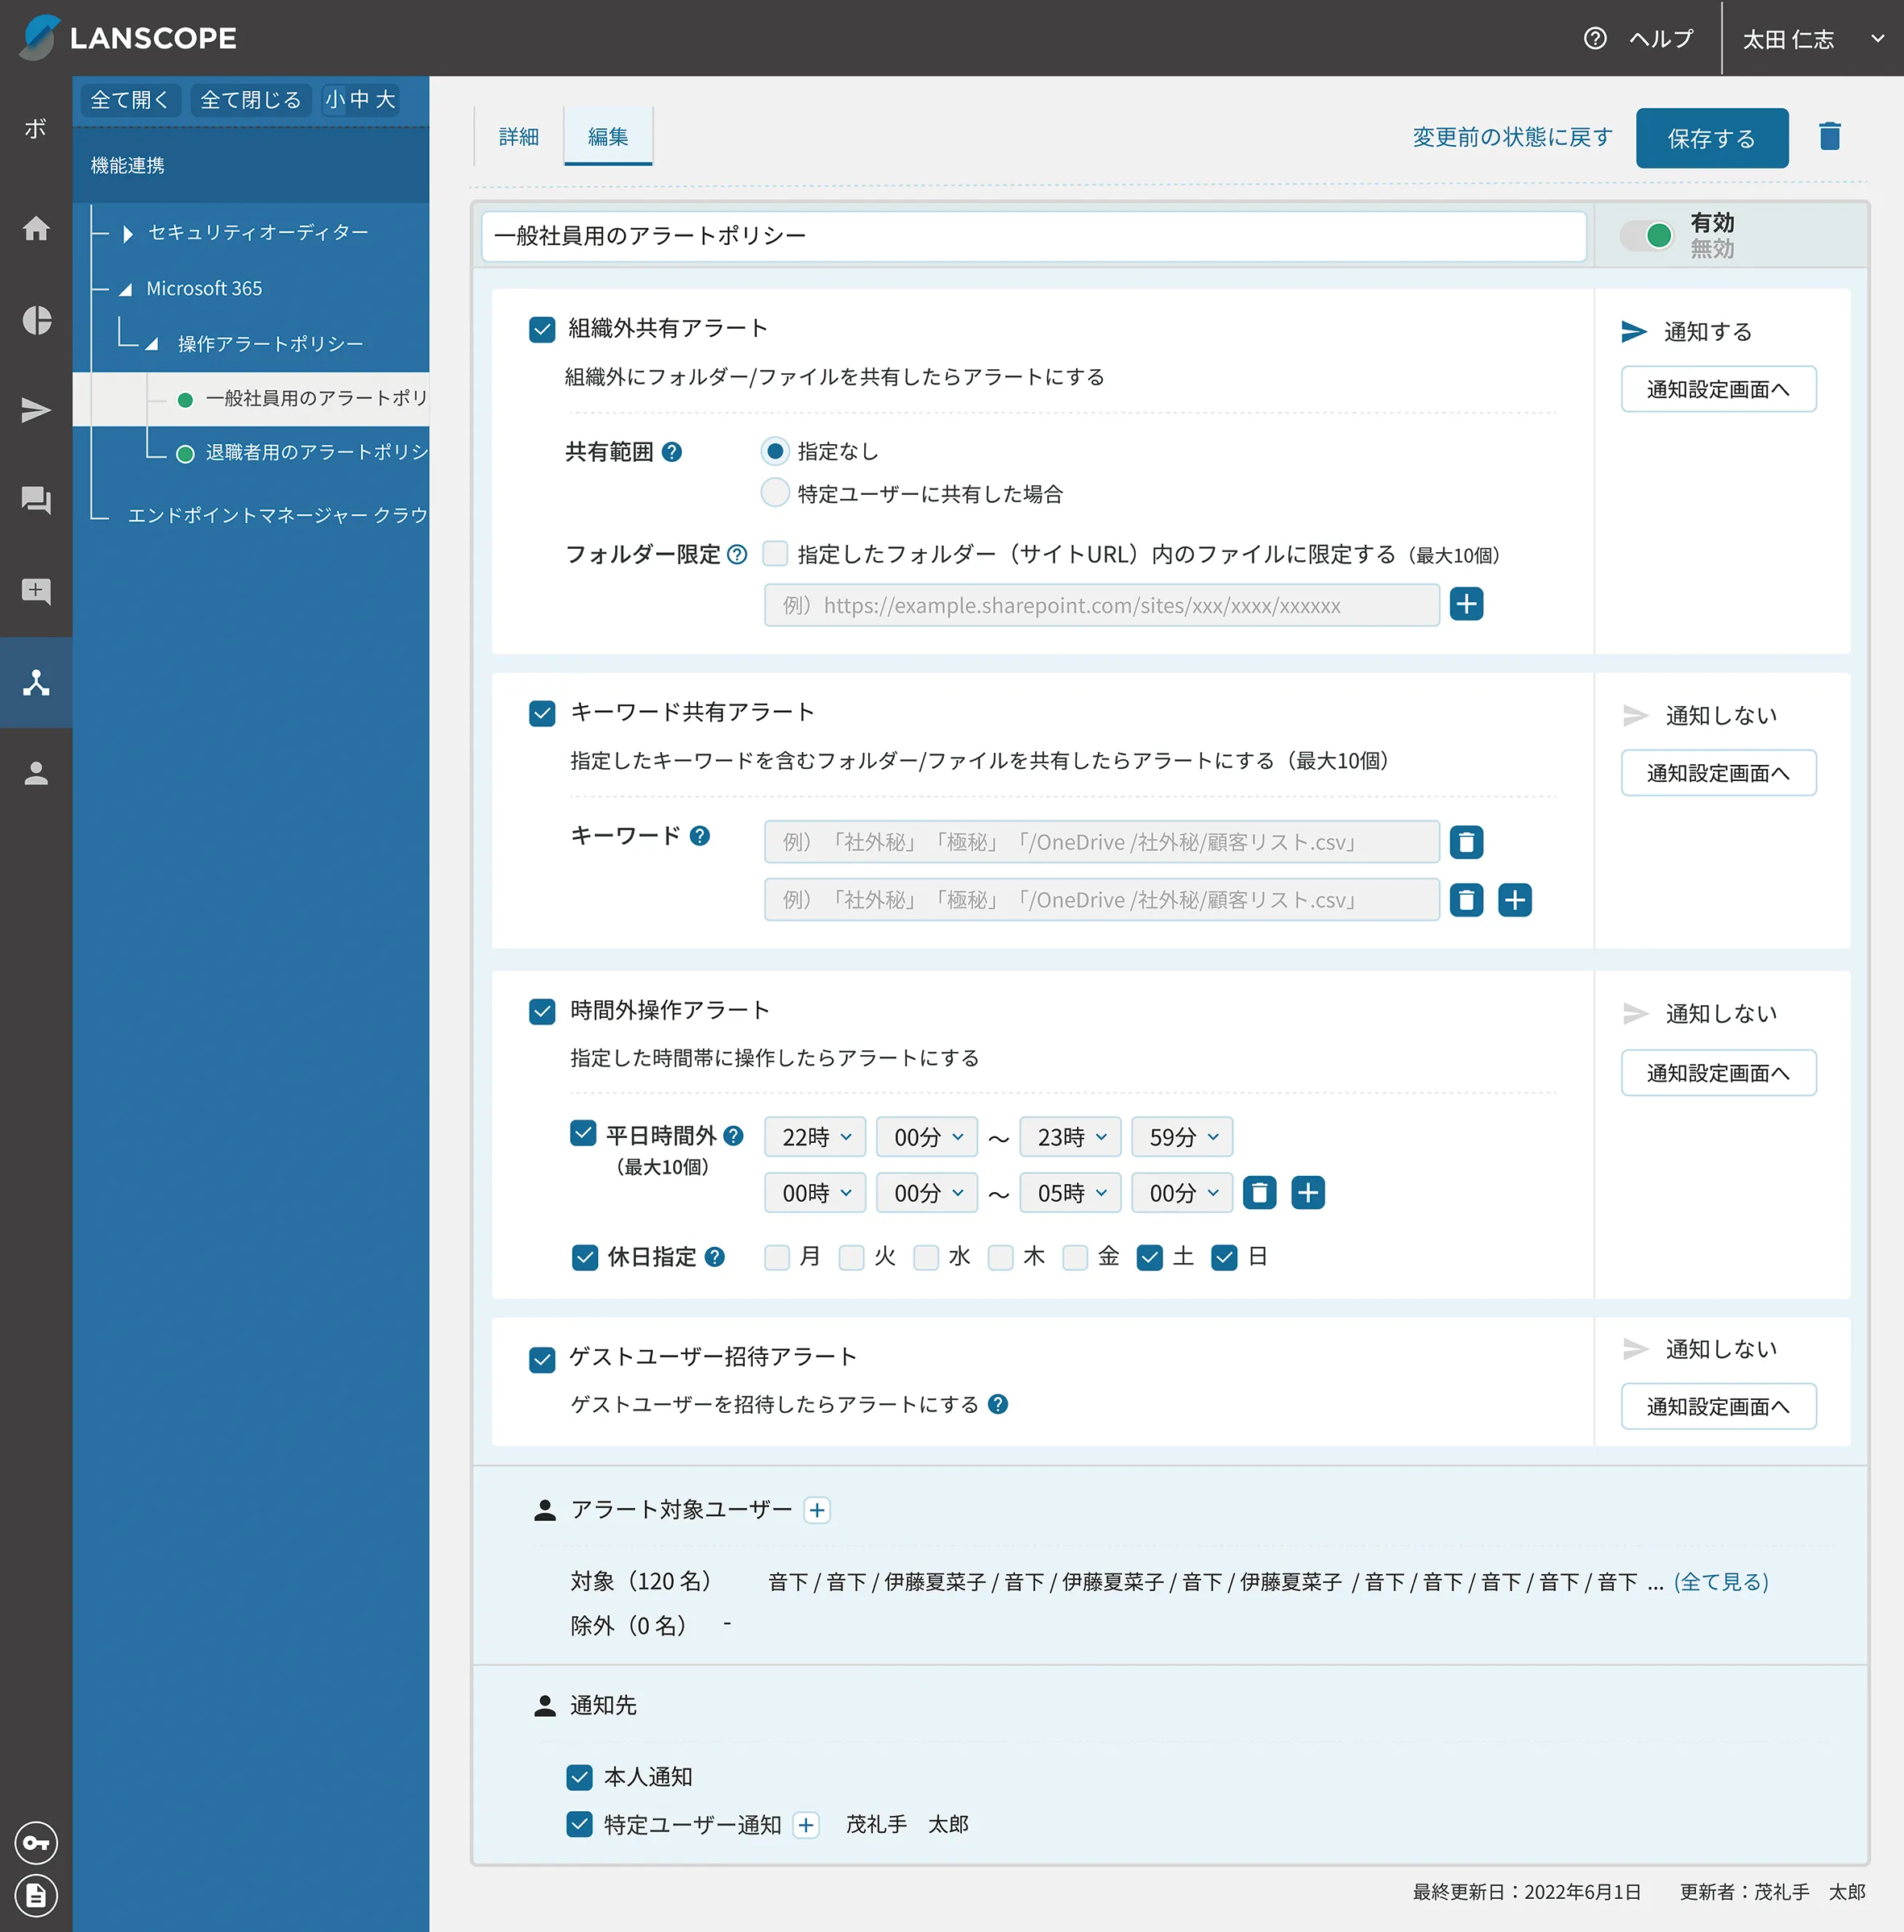Open the 00時 start hour dropdown
The height and width of the screenshot is (1932, 1904).
point(815,1193)
